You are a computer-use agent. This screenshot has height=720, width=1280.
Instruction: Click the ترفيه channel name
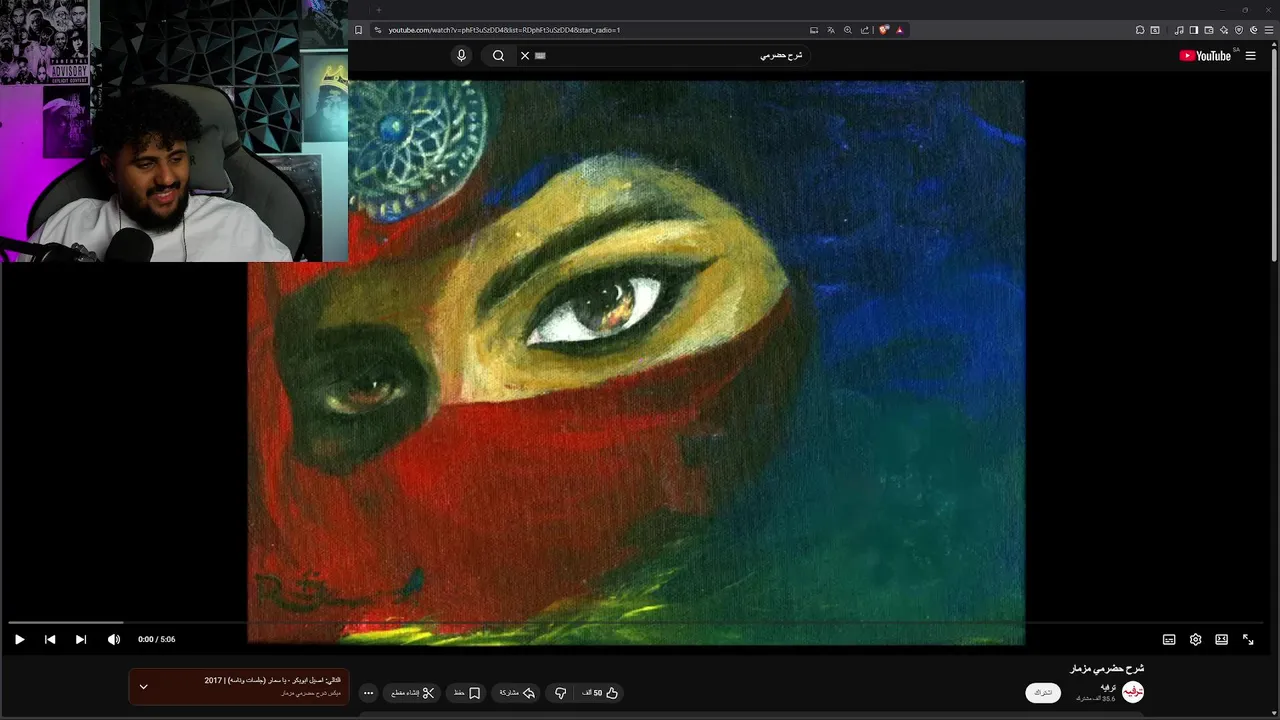coord(1108,687)
